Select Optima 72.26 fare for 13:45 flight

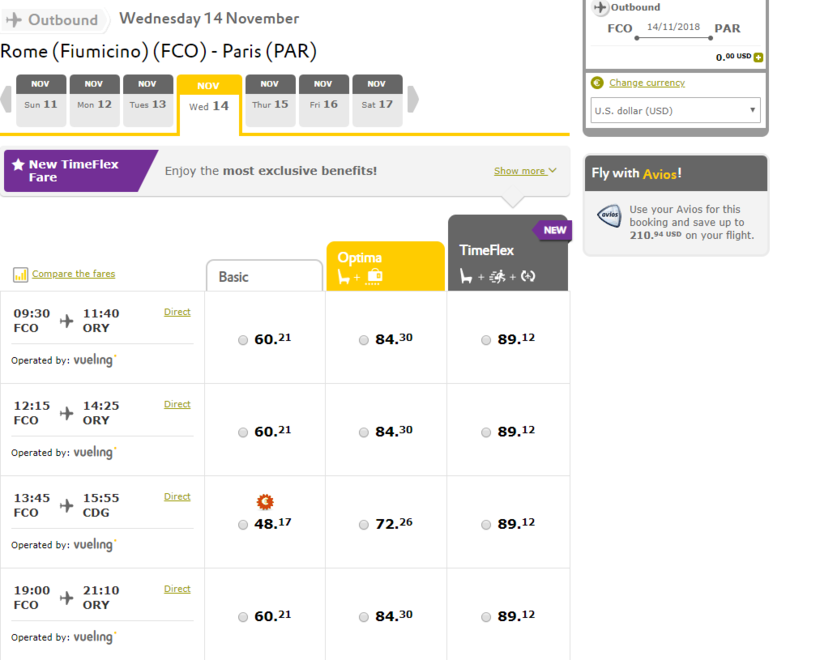(x=363, y=524)
